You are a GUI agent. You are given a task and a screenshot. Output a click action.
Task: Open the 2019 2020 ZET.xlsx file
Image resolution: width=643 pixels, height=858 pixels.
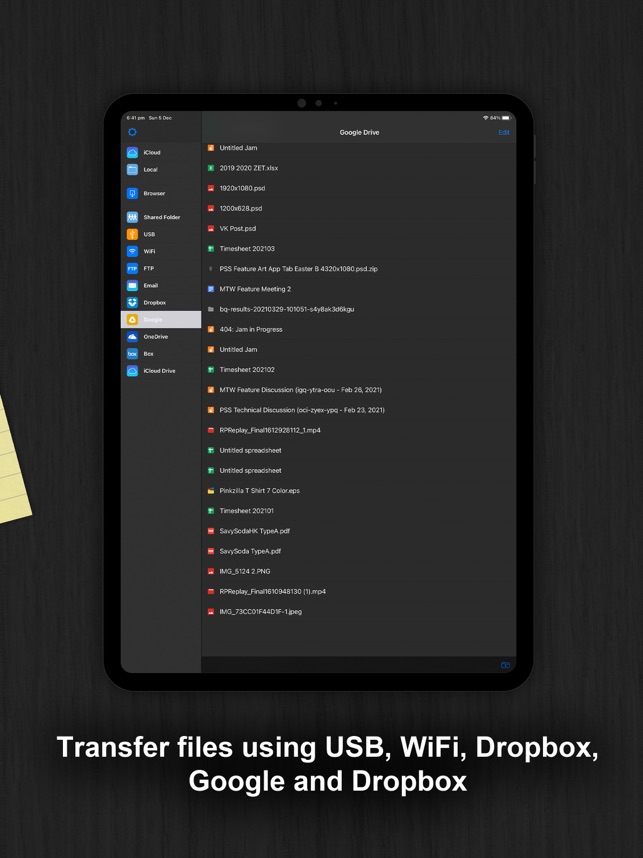click(248, 168)
